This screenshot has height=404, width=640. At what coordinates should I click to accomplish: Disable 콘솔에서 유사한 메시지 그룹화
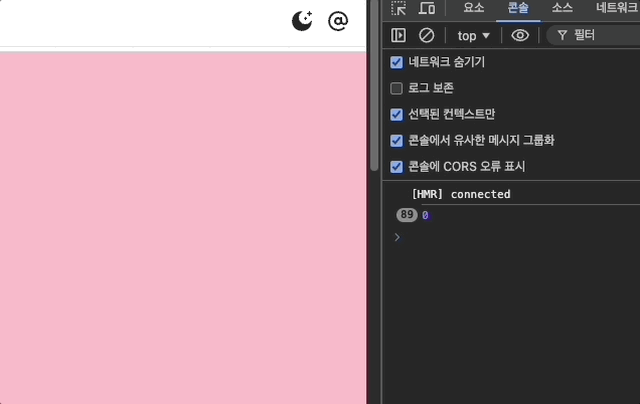pos(397,140)
